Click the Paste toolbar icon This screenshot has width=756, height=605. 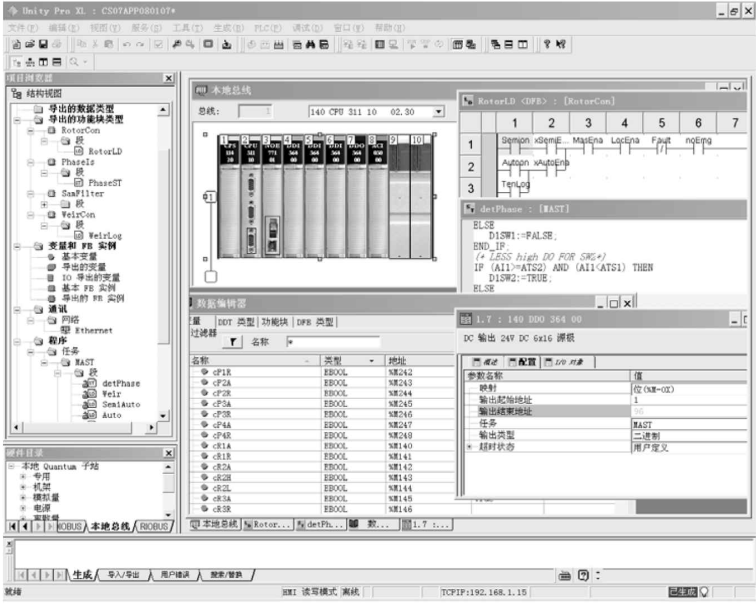click(x=108, y=44)
